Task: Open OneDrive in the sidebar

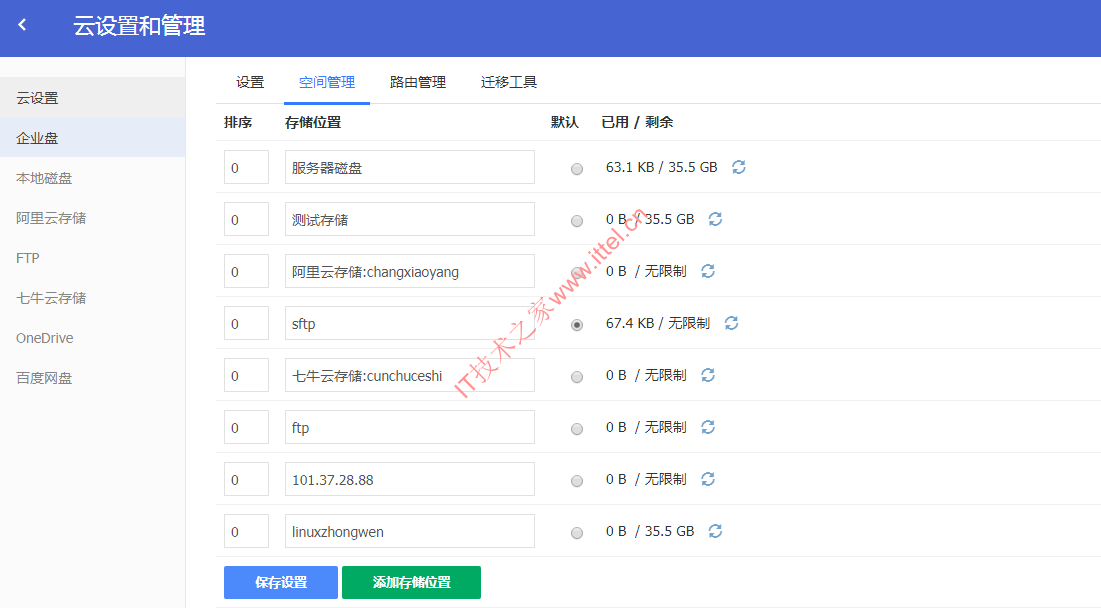Action: [93, 338]
